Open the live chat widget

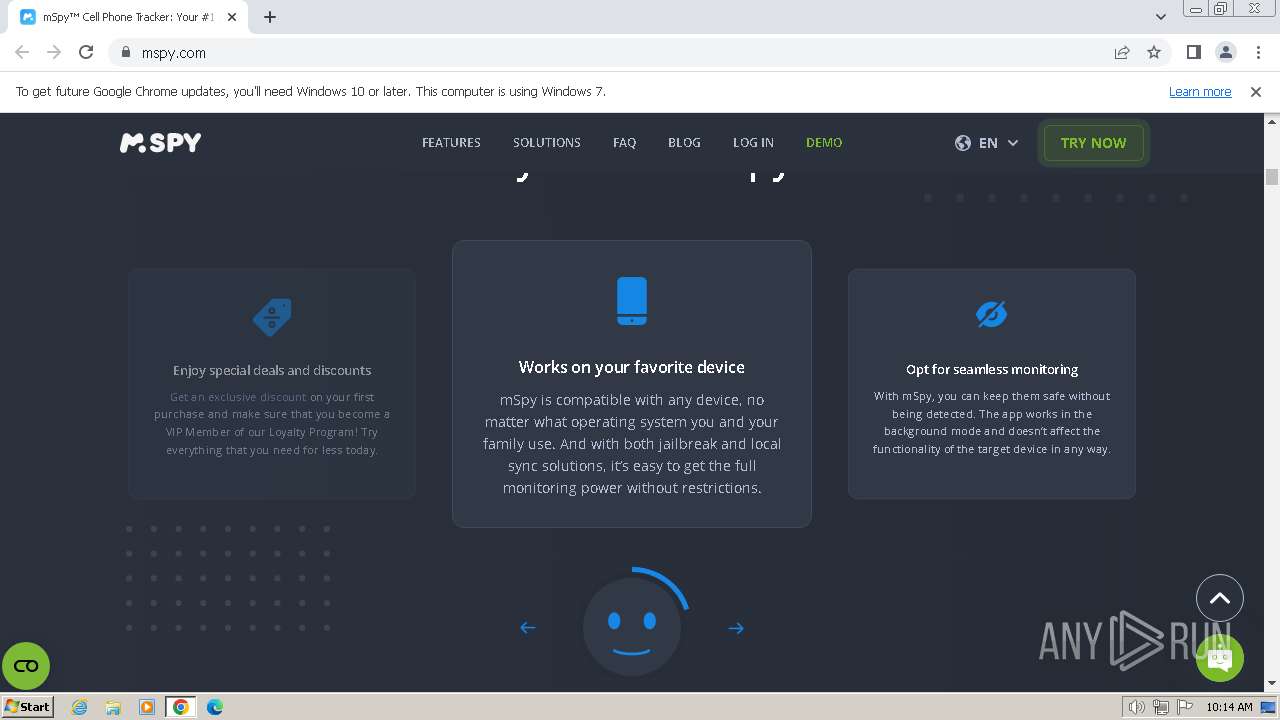click(1219, 658)
